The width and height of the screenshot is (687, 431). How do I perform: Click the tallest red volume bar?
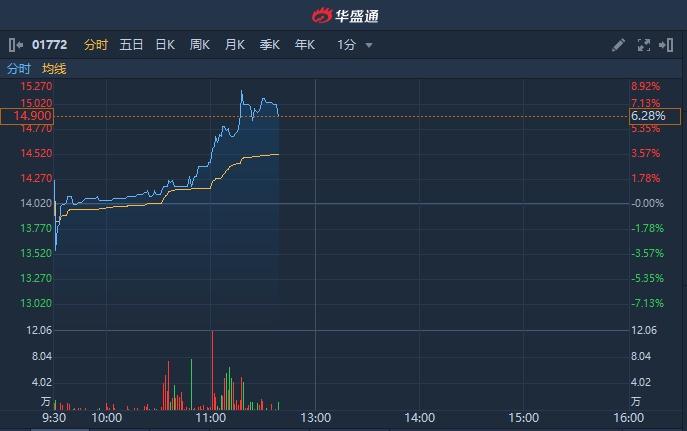[213, 370]
